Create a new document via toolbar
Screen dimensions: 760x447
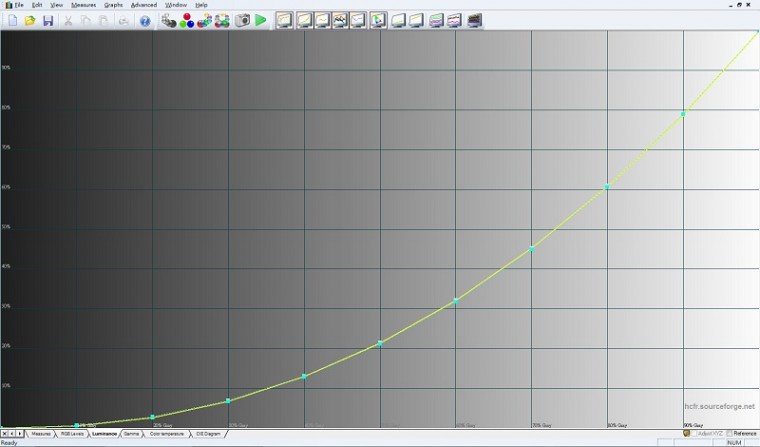click(x=13, y=21)
